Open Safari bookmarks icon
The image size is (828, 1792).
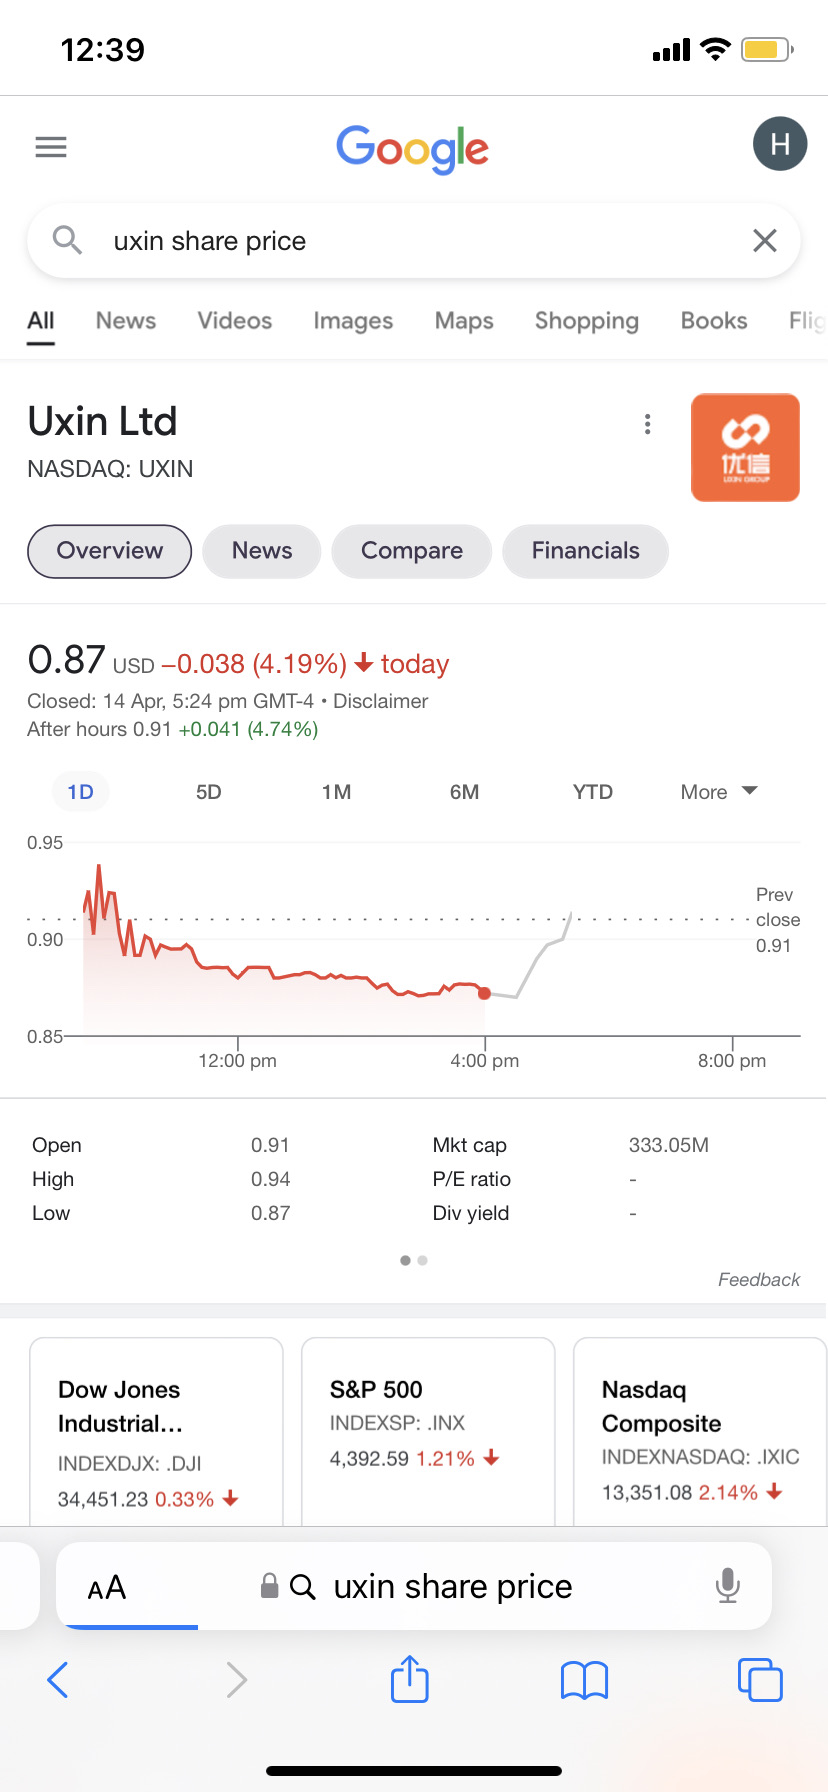pyautogui.click(x=585, y=1680)
